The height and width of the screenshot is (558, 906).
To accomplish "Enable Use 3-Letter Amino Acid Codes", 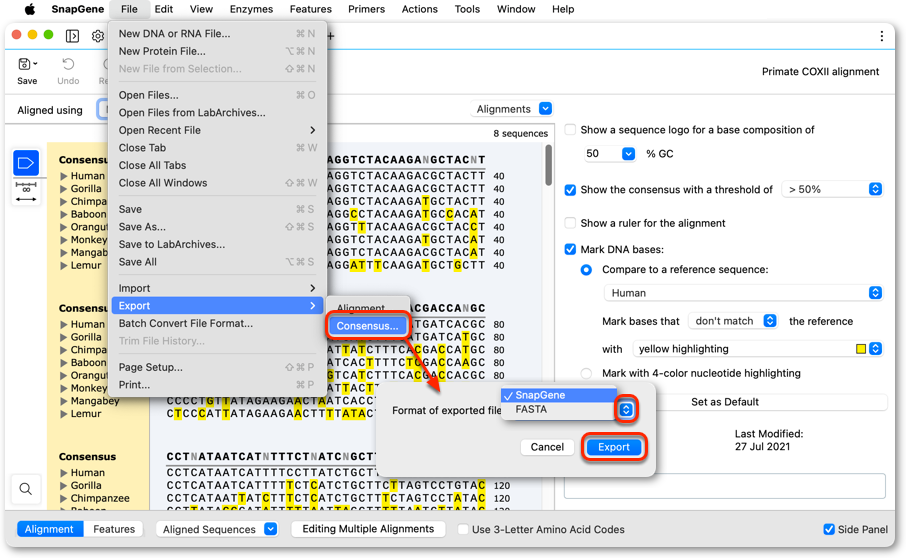I will point(463,529).
